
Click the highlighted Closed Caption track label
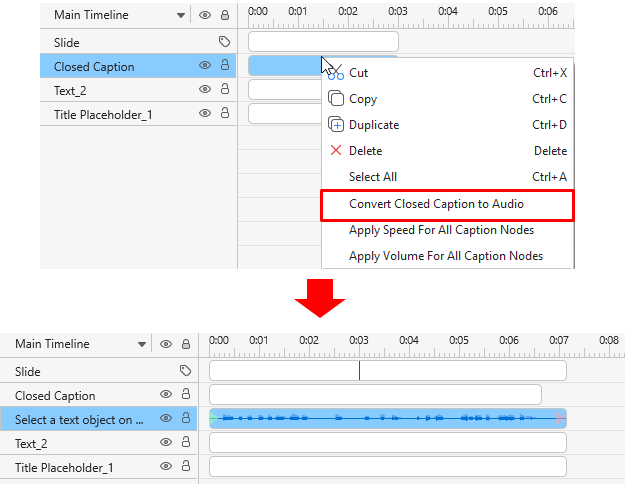pyautogui.click(x=94, y=66)
